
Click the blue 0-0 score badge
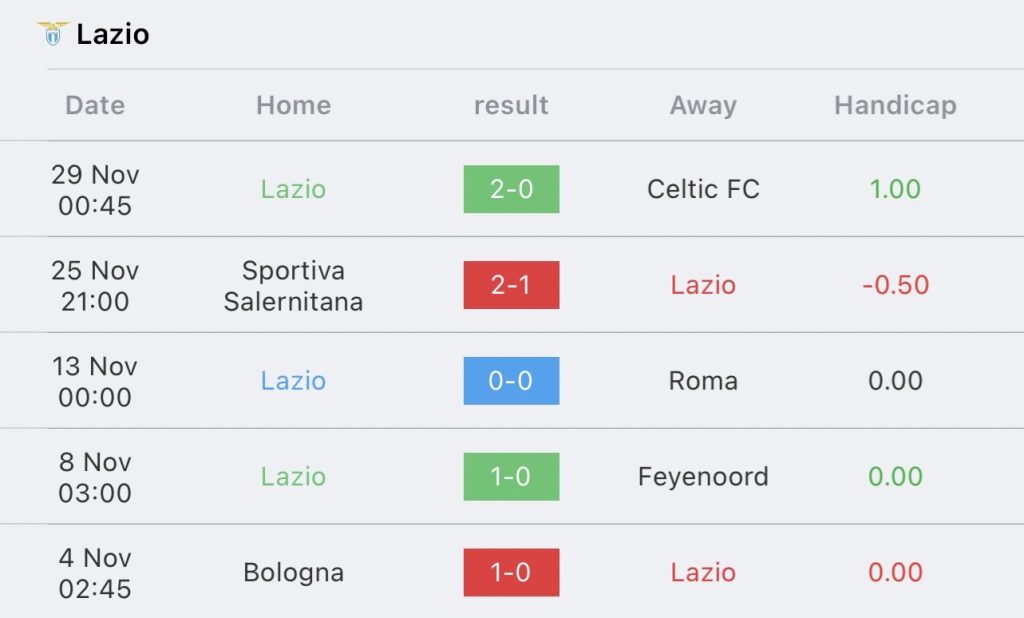(x=511, y=381)
